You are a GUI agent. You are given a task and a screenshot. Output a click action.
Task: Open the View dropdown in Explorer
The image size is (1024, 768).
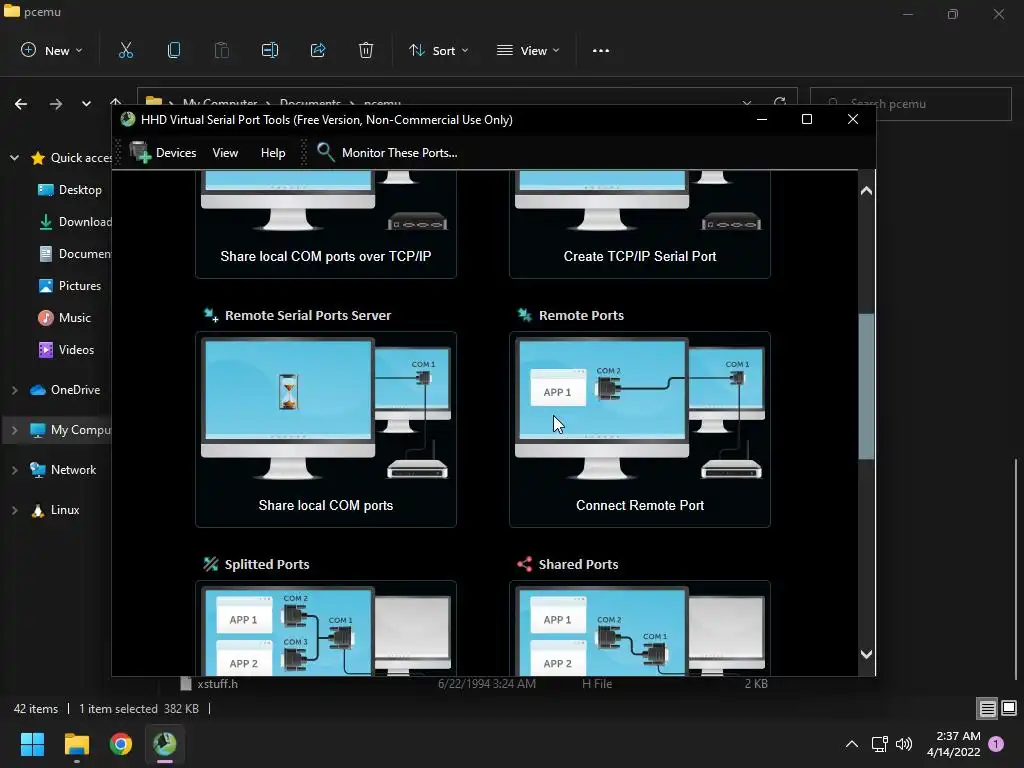click(528, 50)
